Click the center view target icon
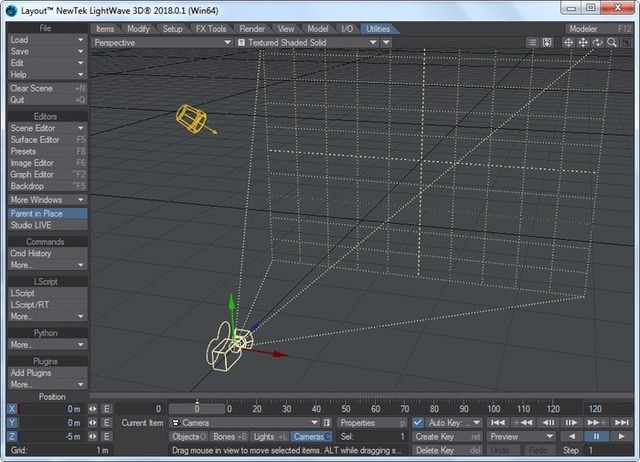Image resolution: width=640 pixels, height=462 pixels. [569, 43]
